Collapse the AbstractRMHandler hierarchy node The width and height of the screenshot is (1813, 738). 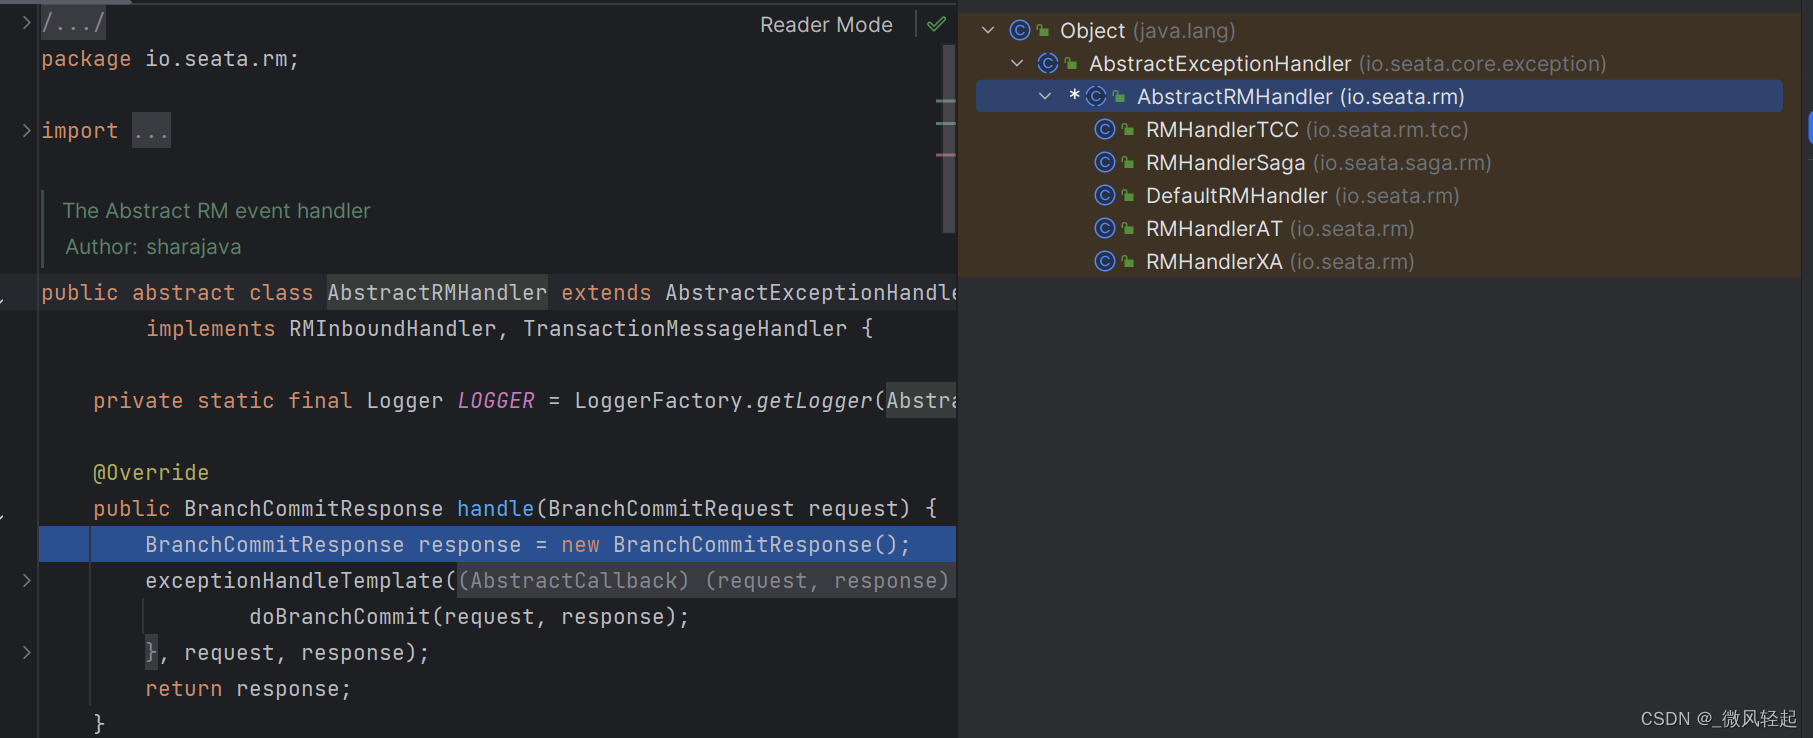tap(1045, 97)
